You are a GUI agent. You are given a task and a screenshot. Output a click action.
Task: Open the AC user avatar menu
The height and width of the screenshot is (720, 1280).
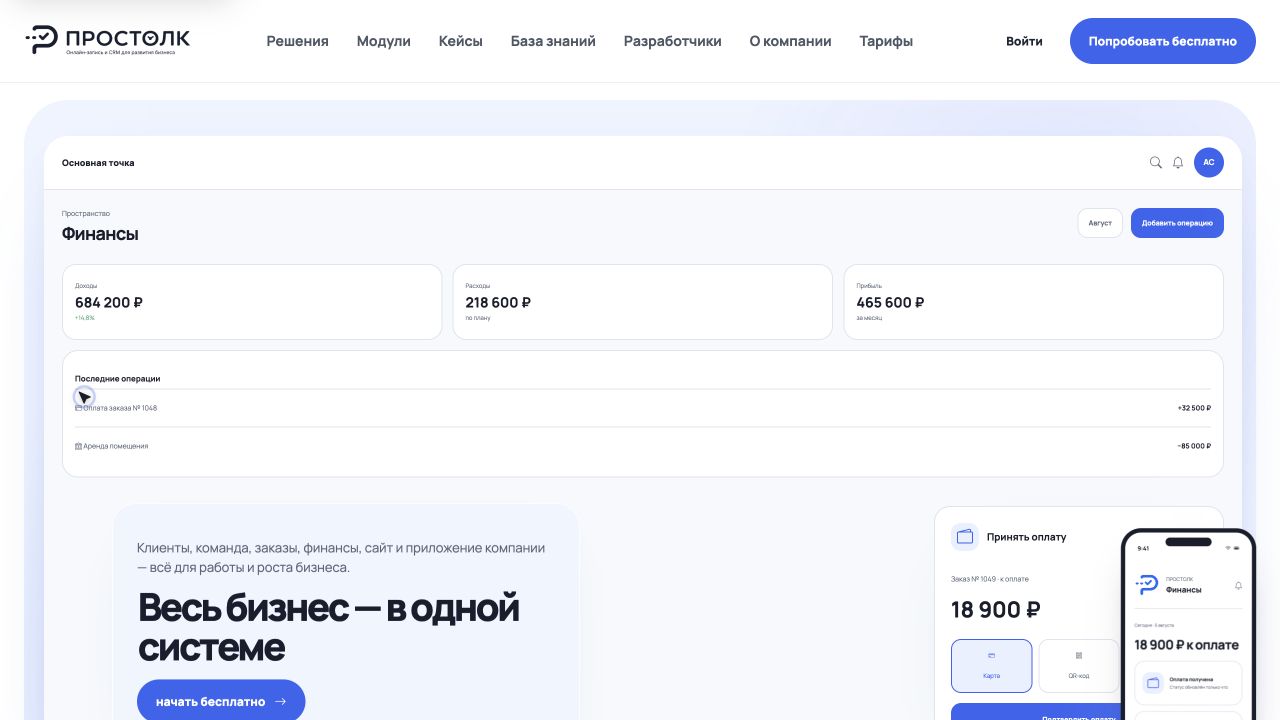point(1209,162)
